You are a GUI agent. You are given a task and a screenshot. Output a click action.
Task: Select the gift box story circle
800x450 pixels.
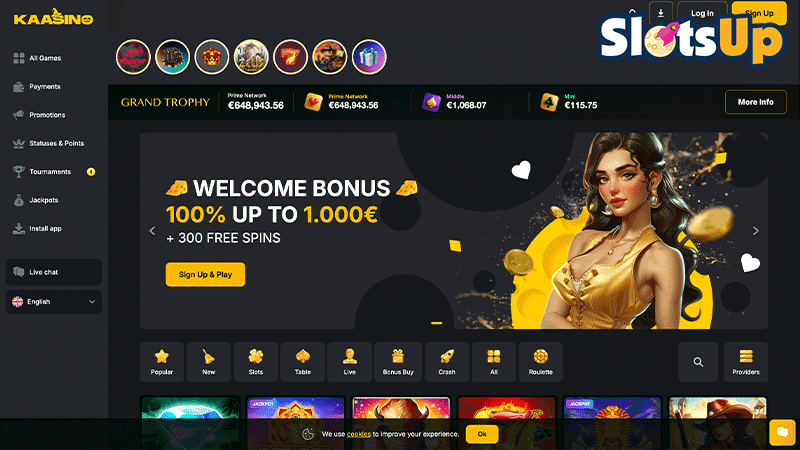pos(369,57)
